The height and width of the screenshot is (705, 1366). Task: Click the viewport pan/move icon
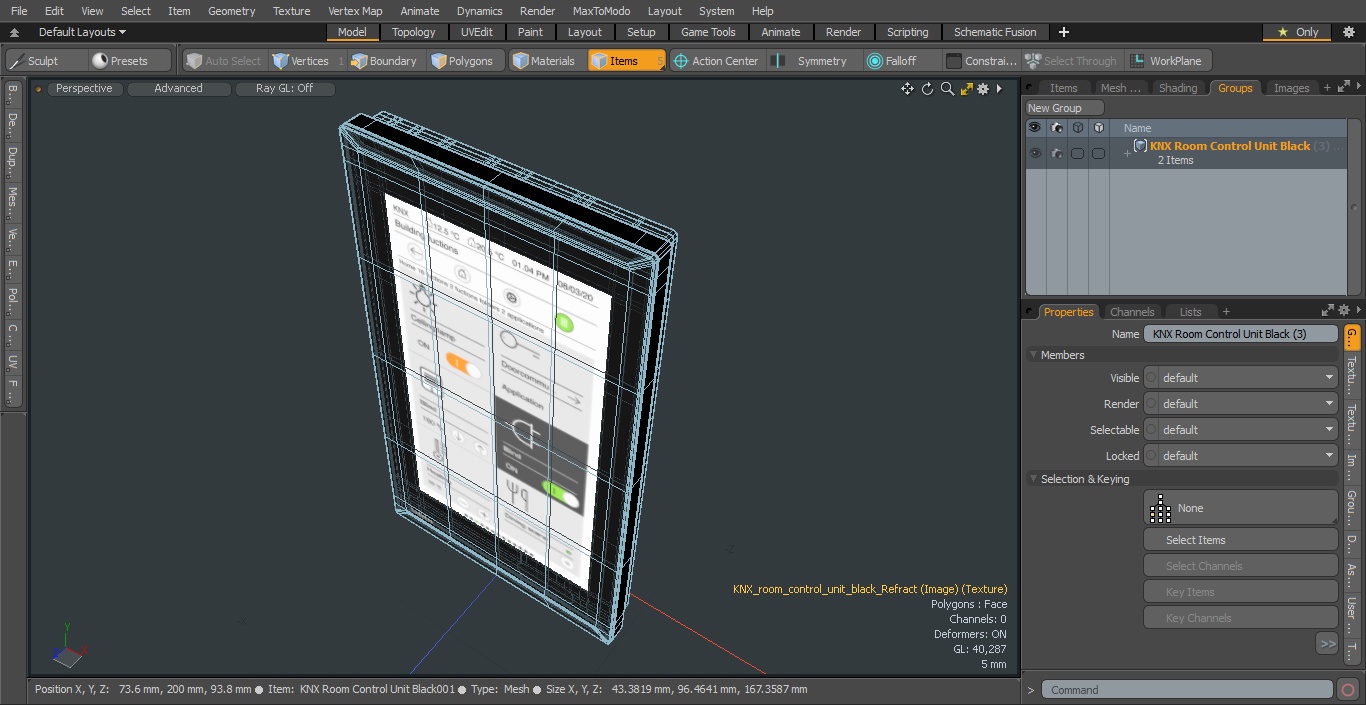[907, 89]
